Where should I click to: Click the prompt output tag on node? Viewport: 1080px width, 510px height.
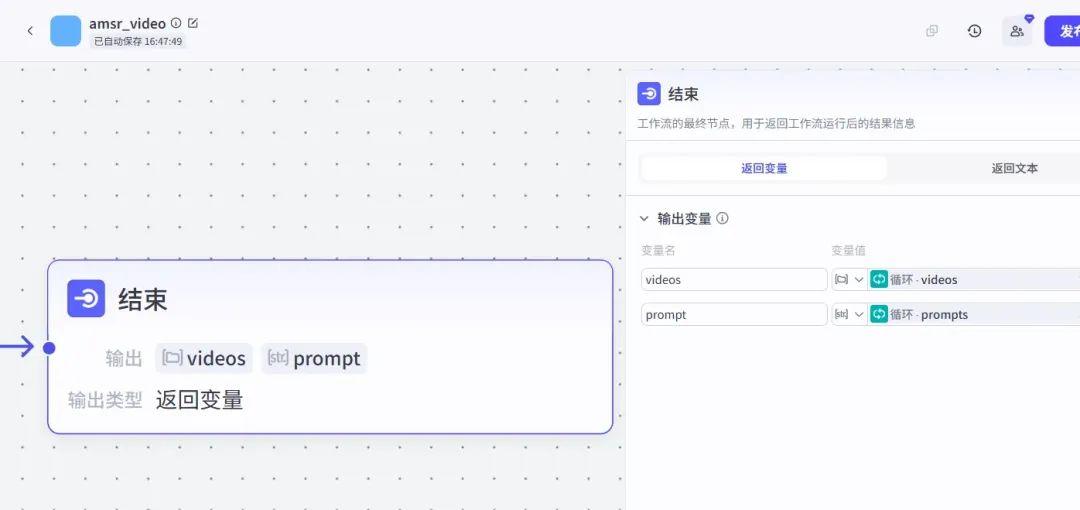click(x=314, y=358)
